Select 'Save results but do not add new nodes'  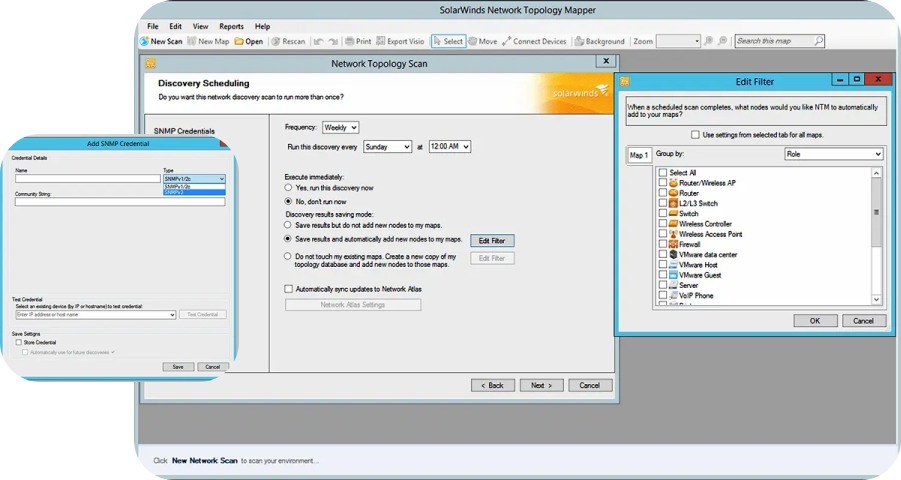click(288, 225)
